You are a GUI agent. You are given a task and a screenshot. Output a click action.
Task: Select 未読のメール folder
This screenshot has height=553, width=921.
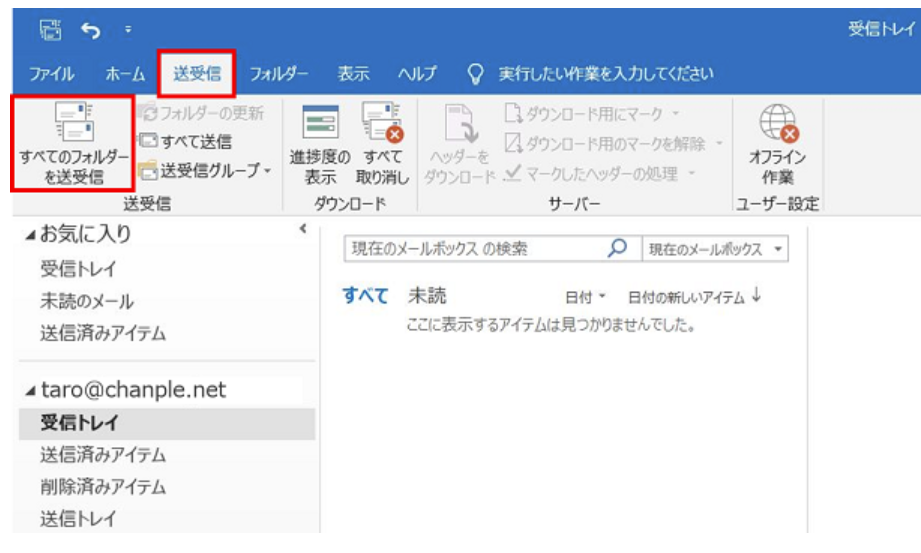[x=87, y=301]
